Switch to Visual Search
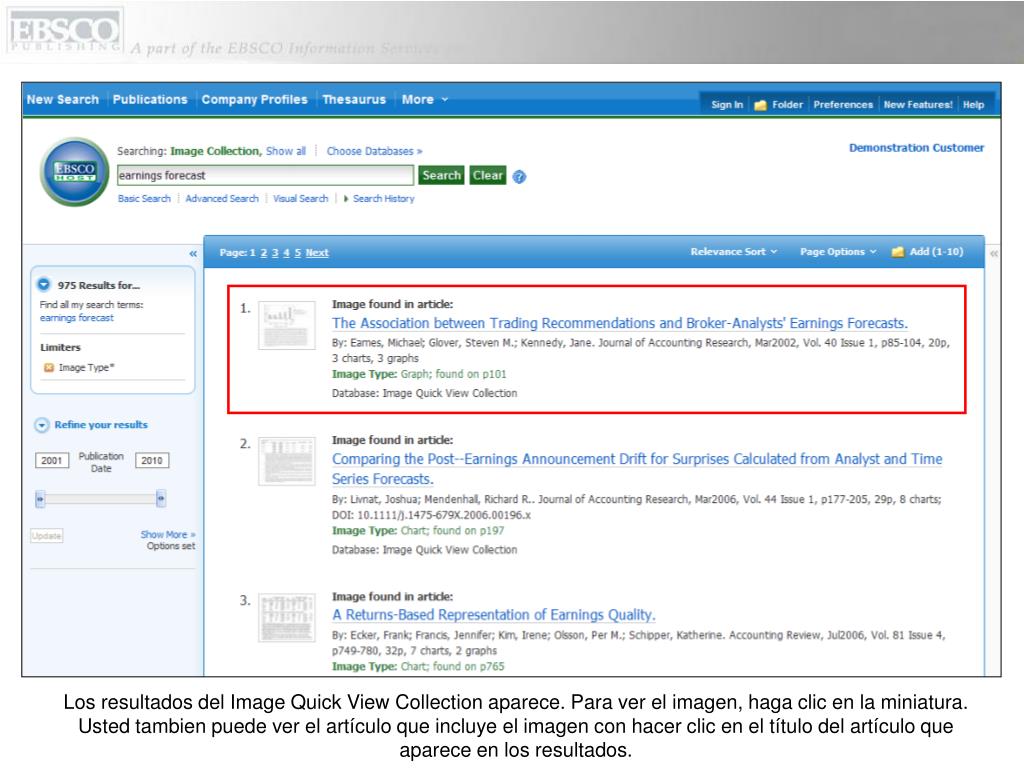 (x=300, y=199)
